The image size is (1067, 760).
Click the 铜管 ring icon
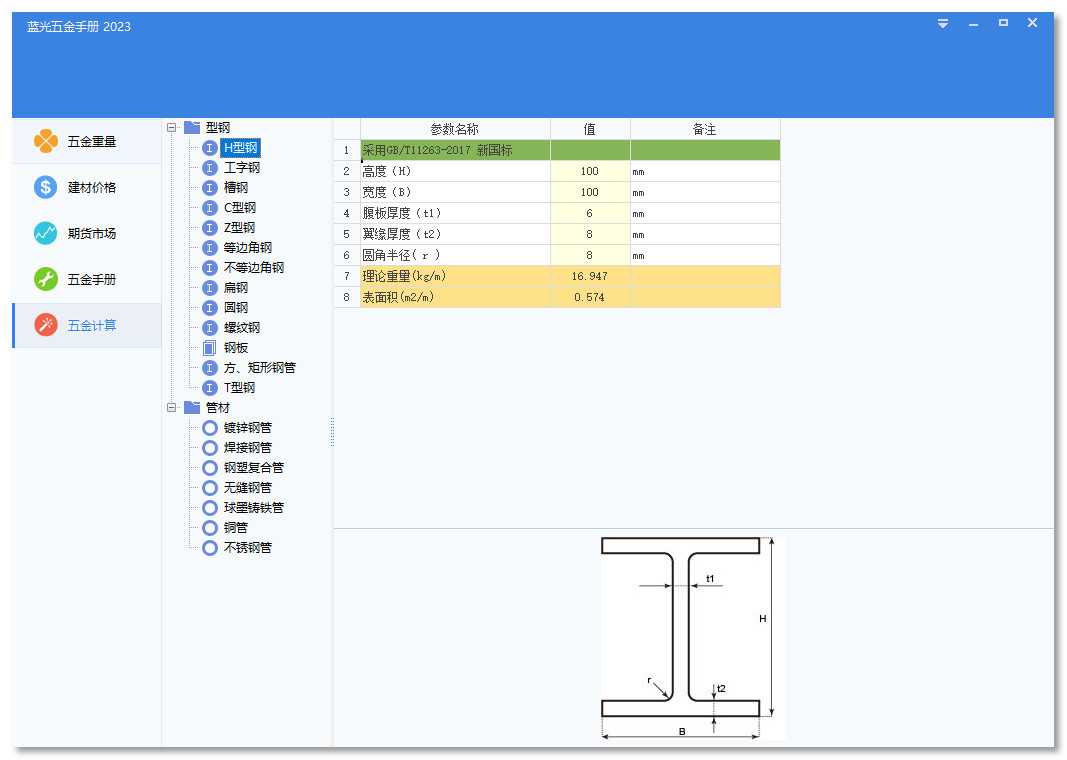coord(210,528)
